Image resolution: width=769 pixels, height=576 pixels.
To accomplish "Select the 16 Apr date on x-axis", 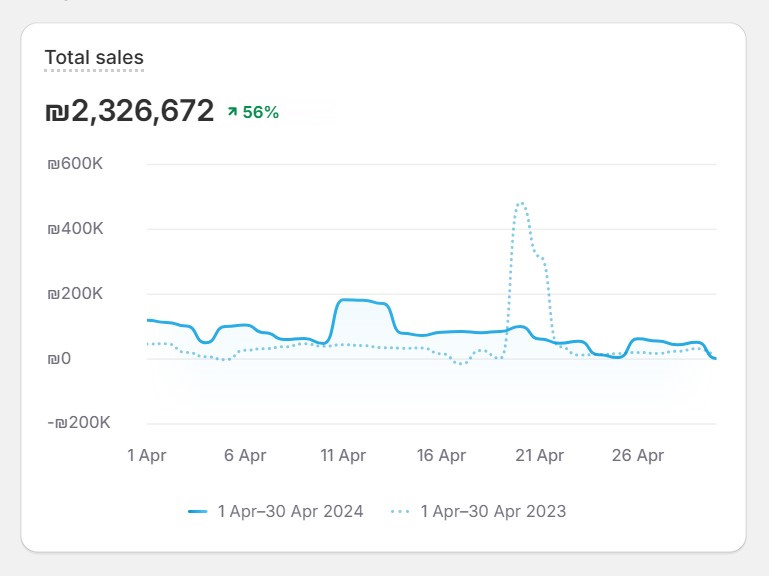I will [441, 455].
